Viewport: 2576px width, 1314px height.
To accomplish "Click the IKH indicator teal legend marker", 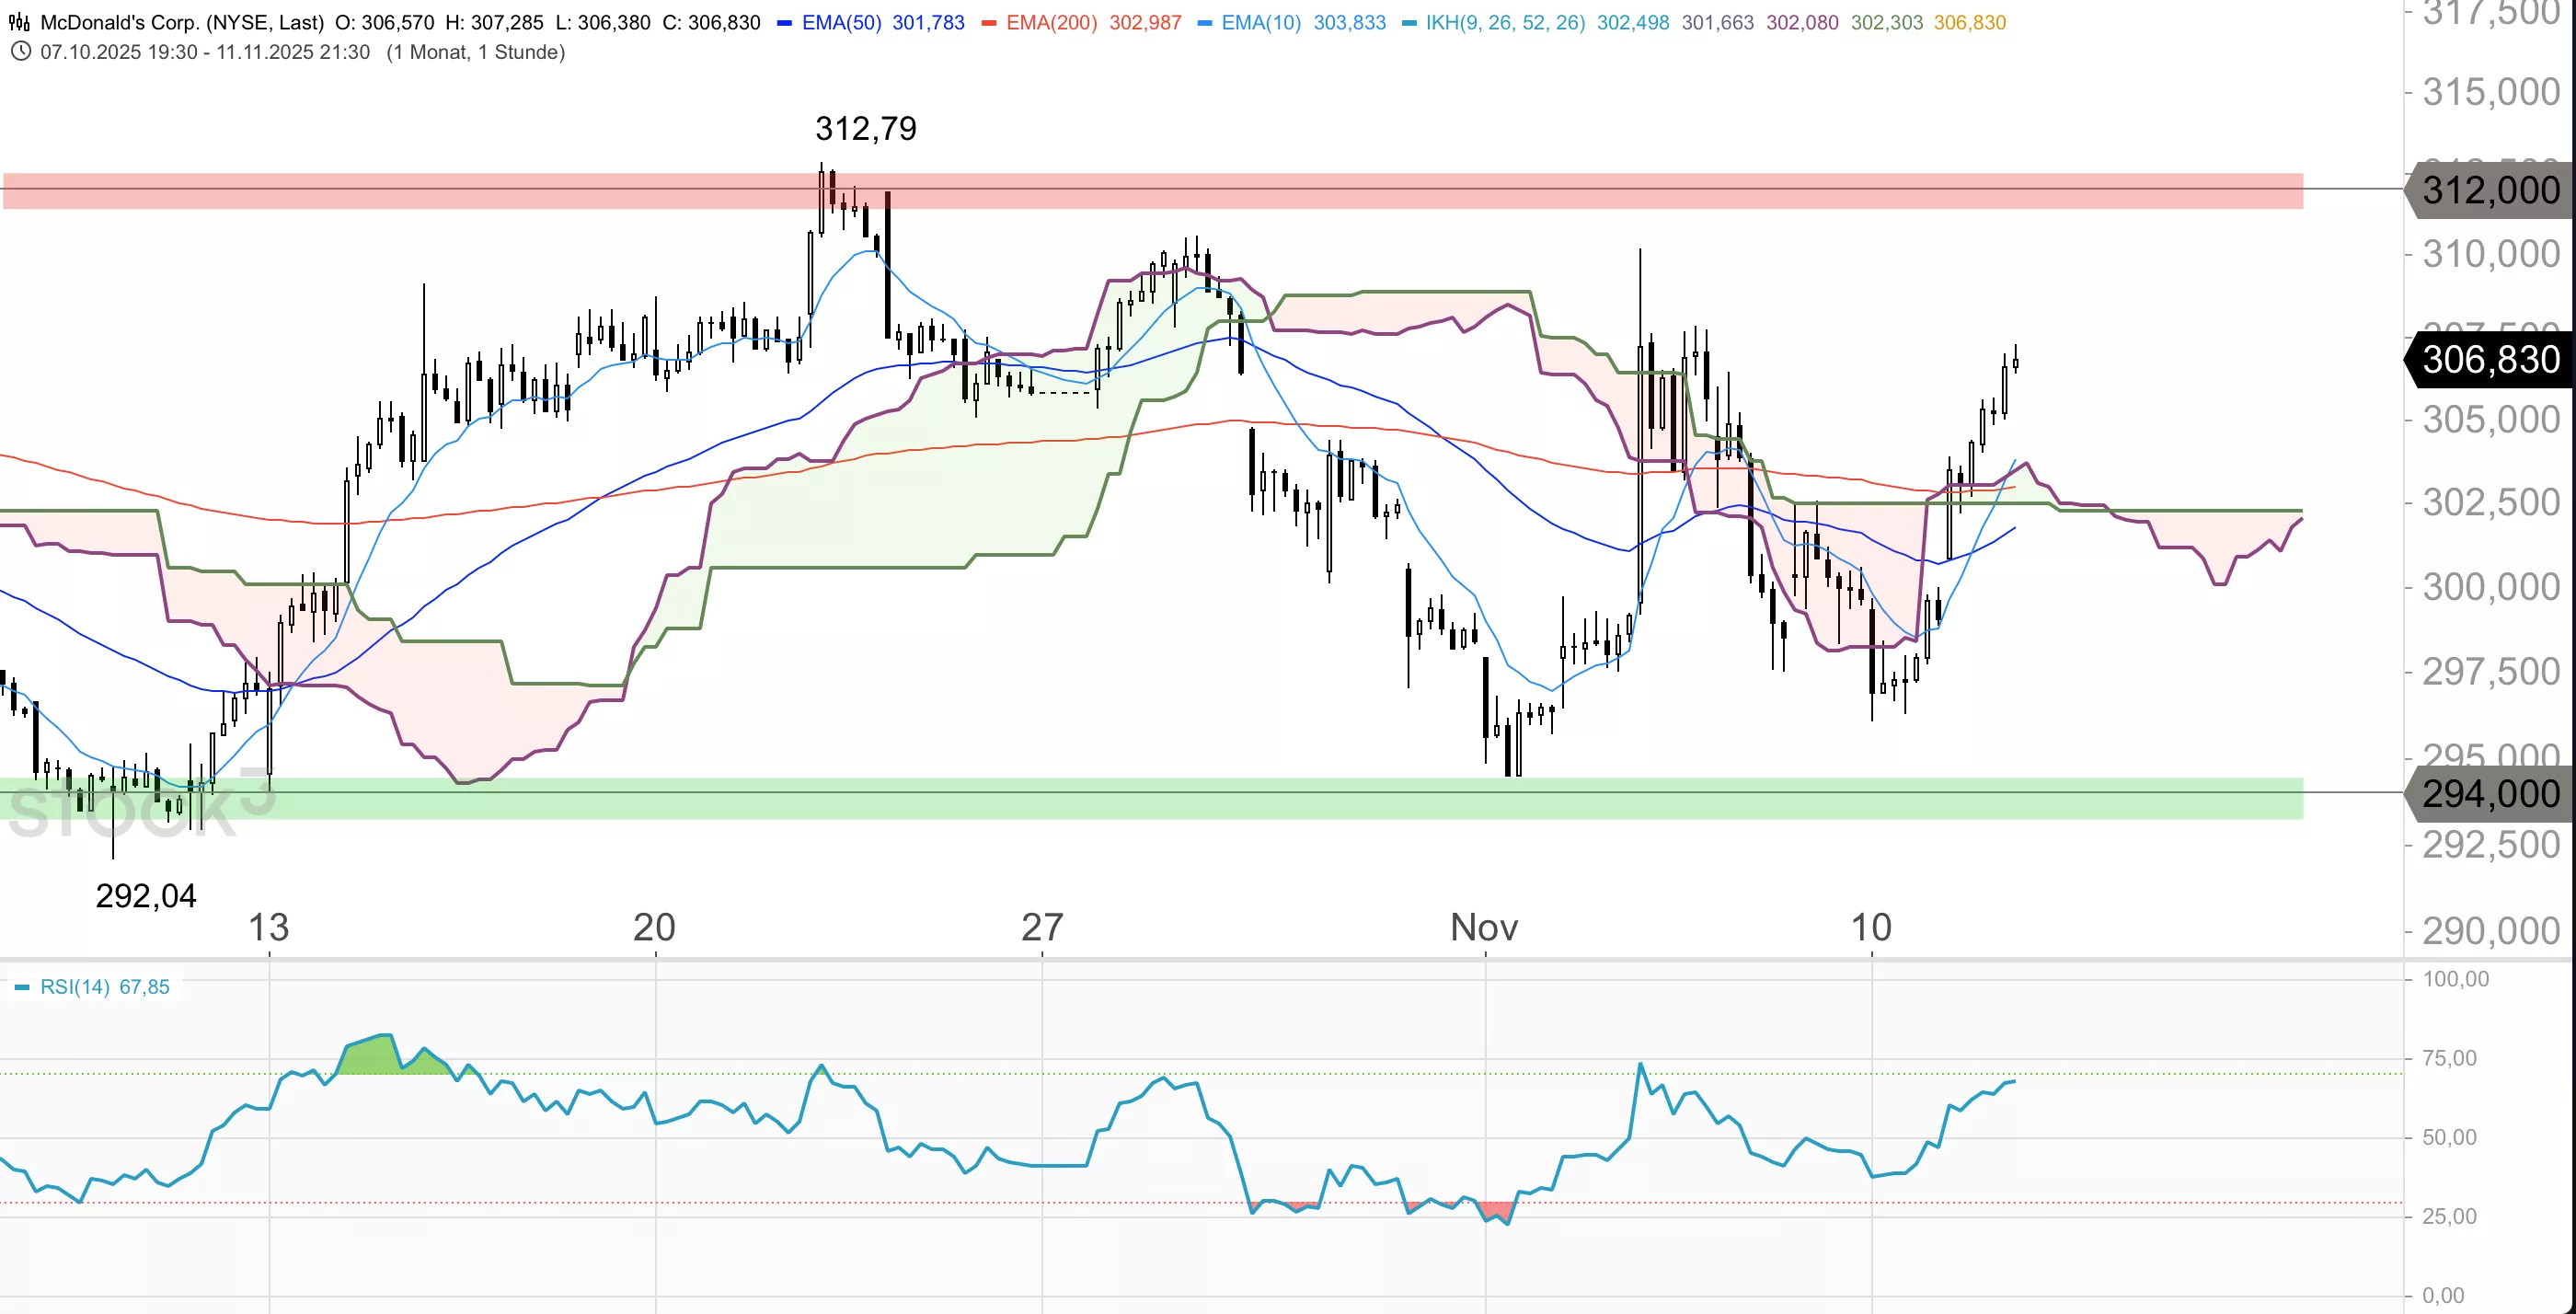I will tap(1409, 23).
